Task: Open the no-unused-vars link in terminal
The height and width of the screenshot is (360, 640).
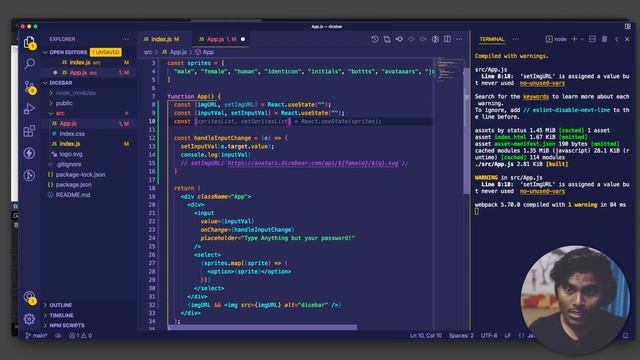Action: tap(542, 83)
